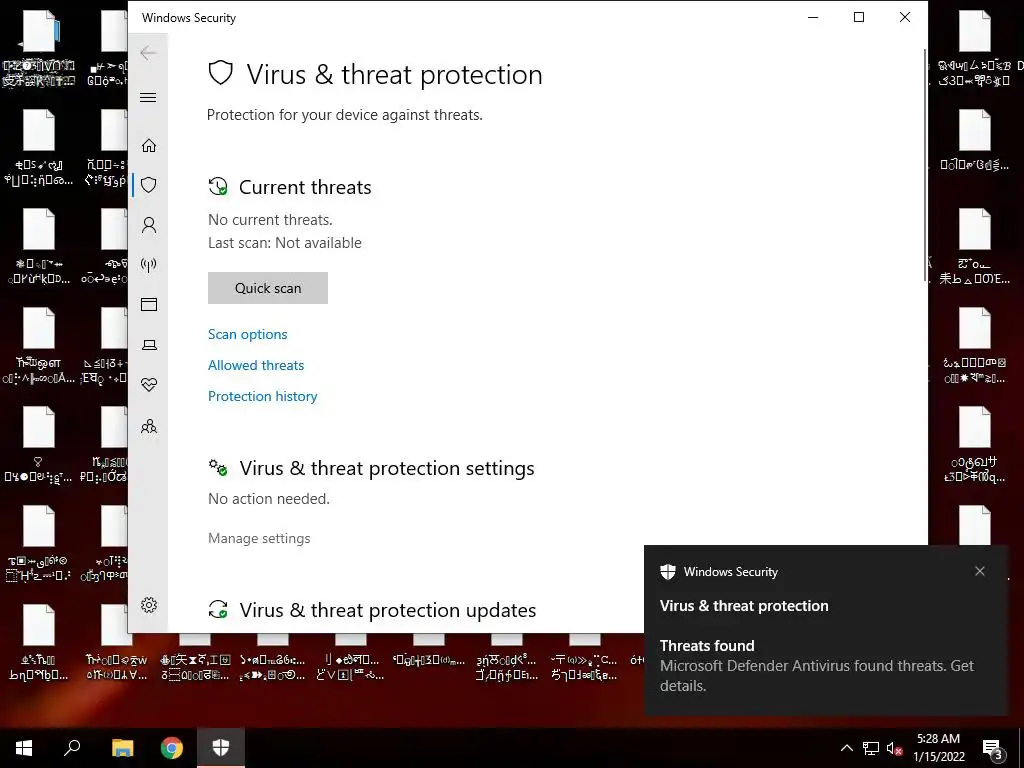Viewport: 1024px width, 768px height.
Task: Close the Windows Security window
Action: tap(904, 18)
